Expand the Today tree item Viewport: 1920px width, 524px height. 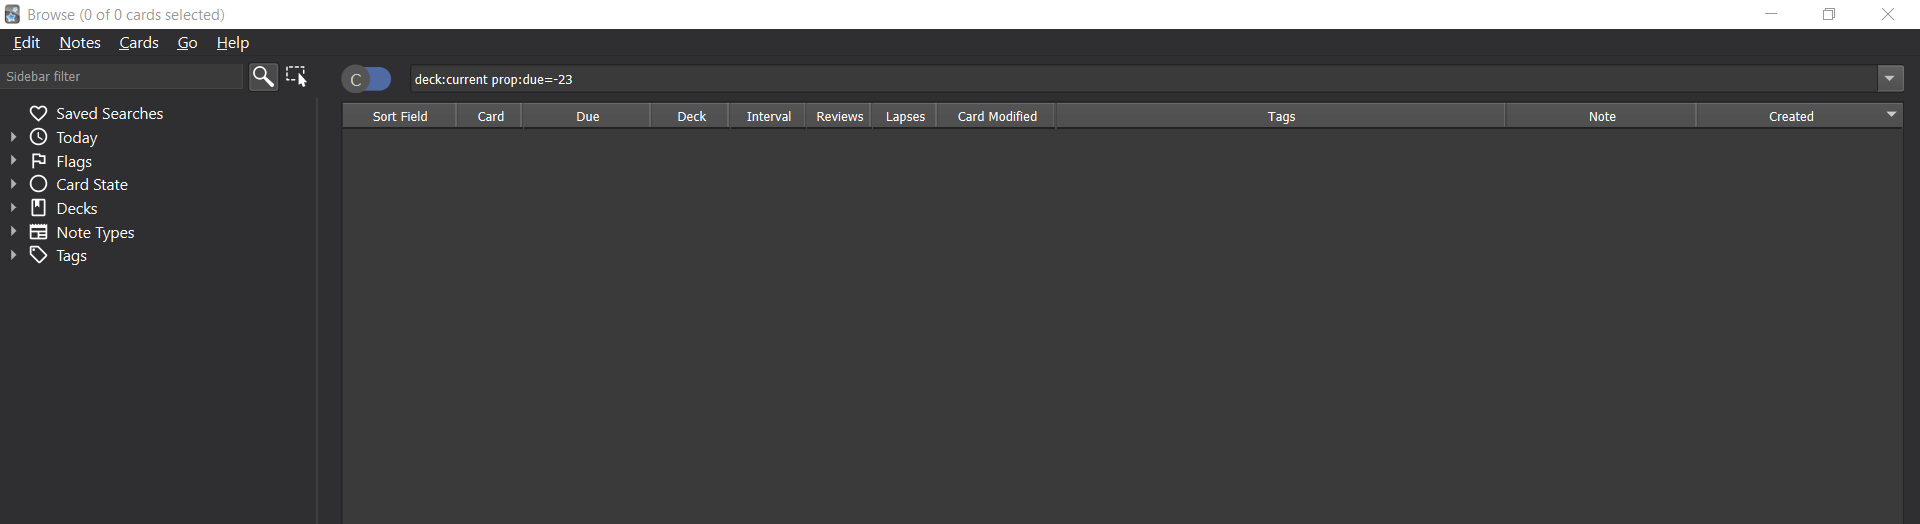(x=13, y=137)
